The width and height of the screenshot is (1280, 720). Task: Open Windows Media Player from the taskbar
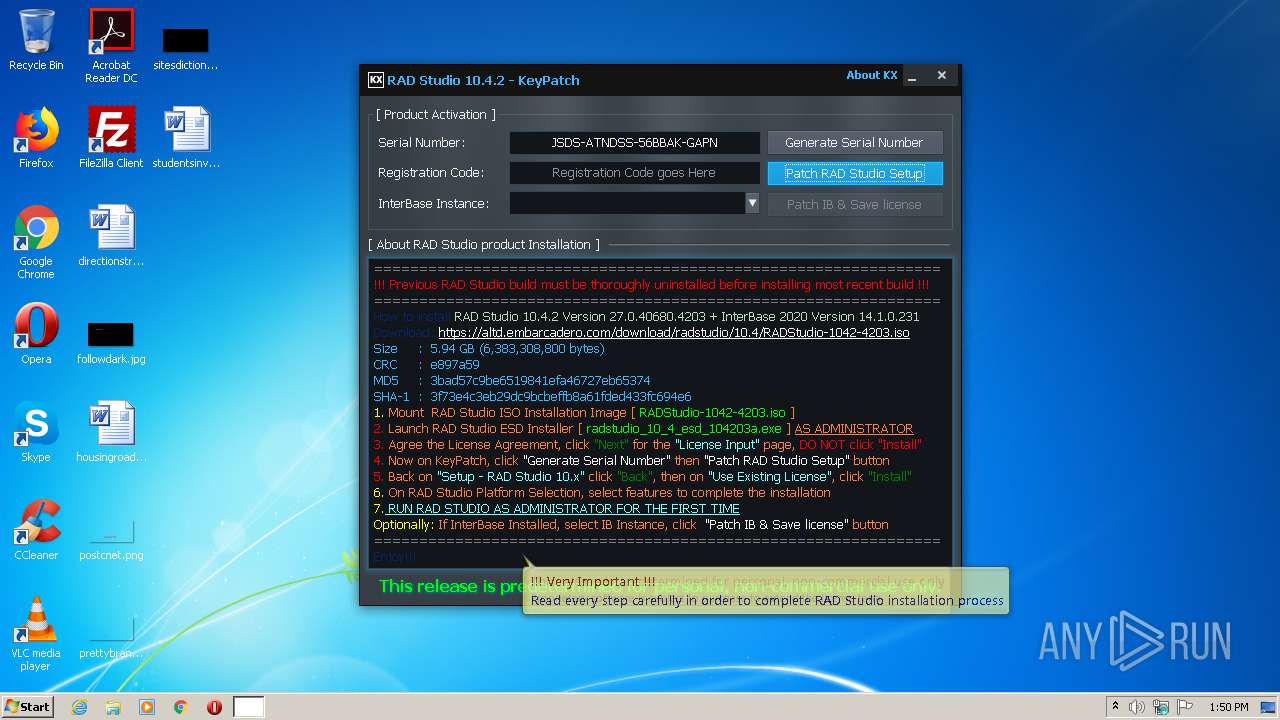tap(147, 707)
